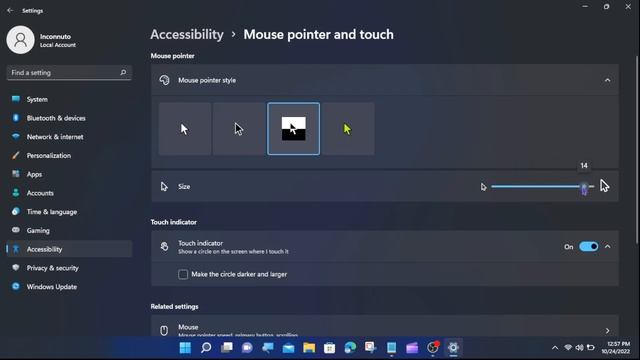Open Windows Update settings
This screenshot has height=360, width=640.
69,287
